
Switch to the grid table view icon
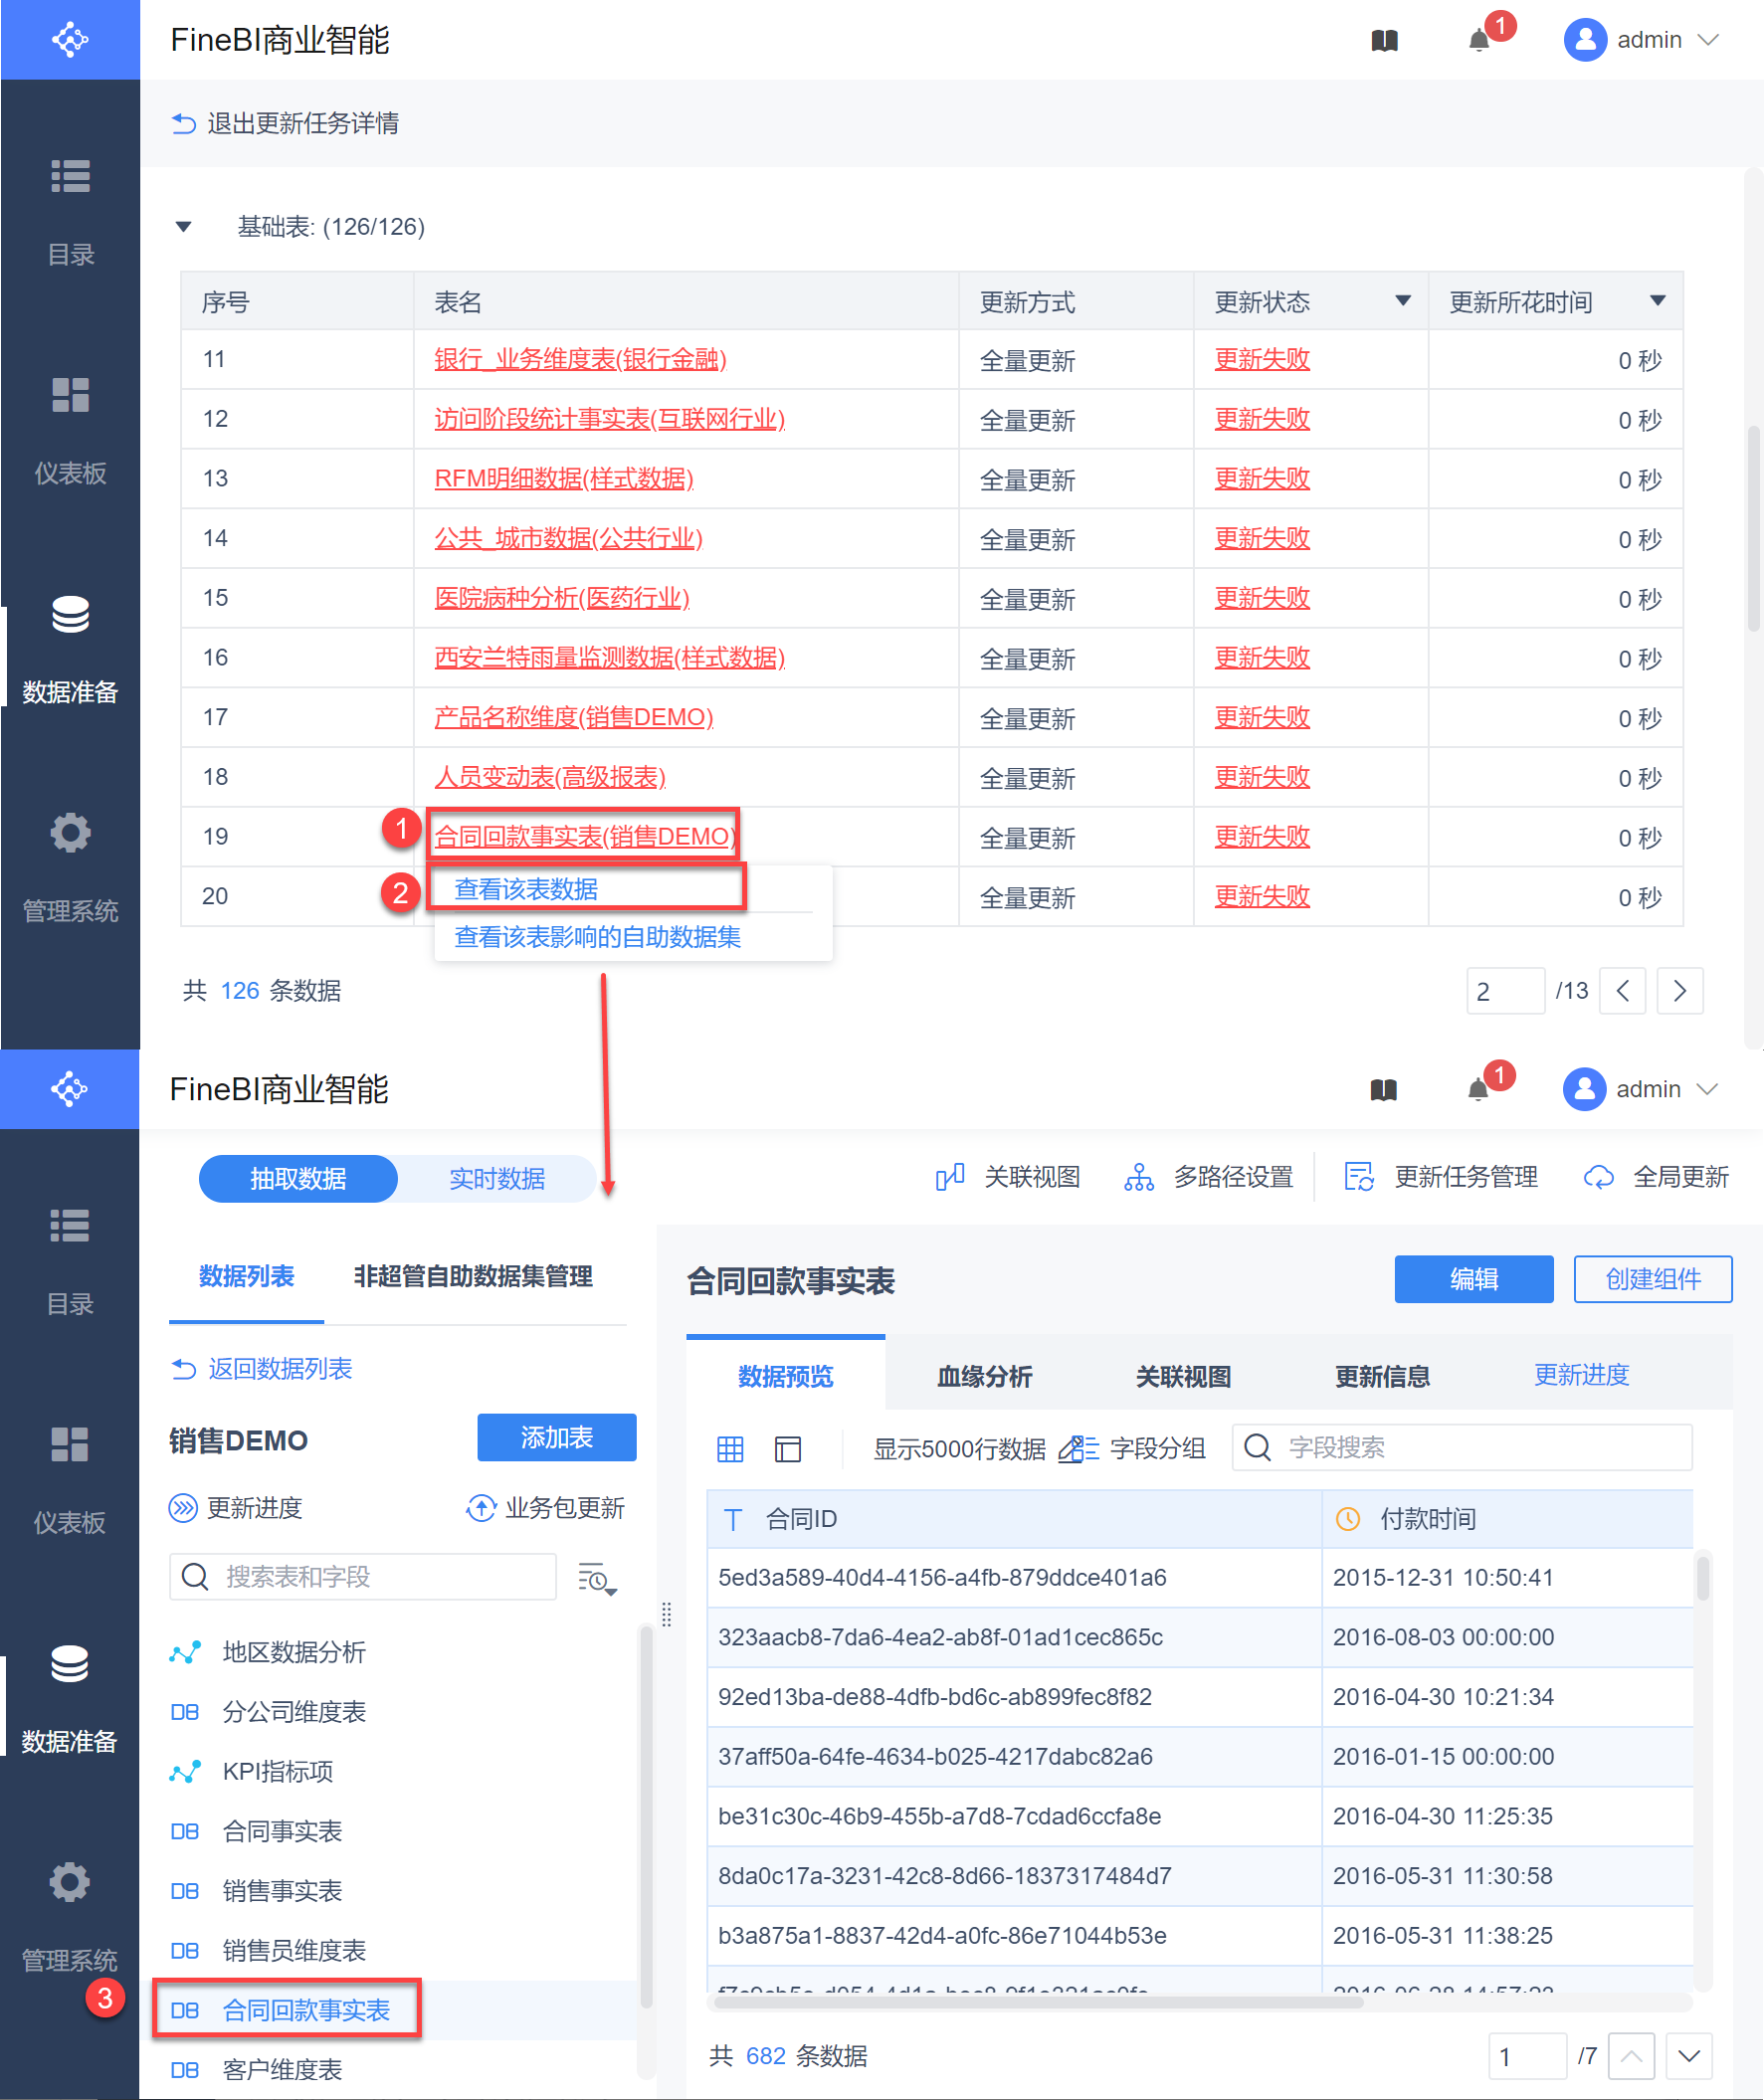pyautogui.click(x=730, y=1448)
